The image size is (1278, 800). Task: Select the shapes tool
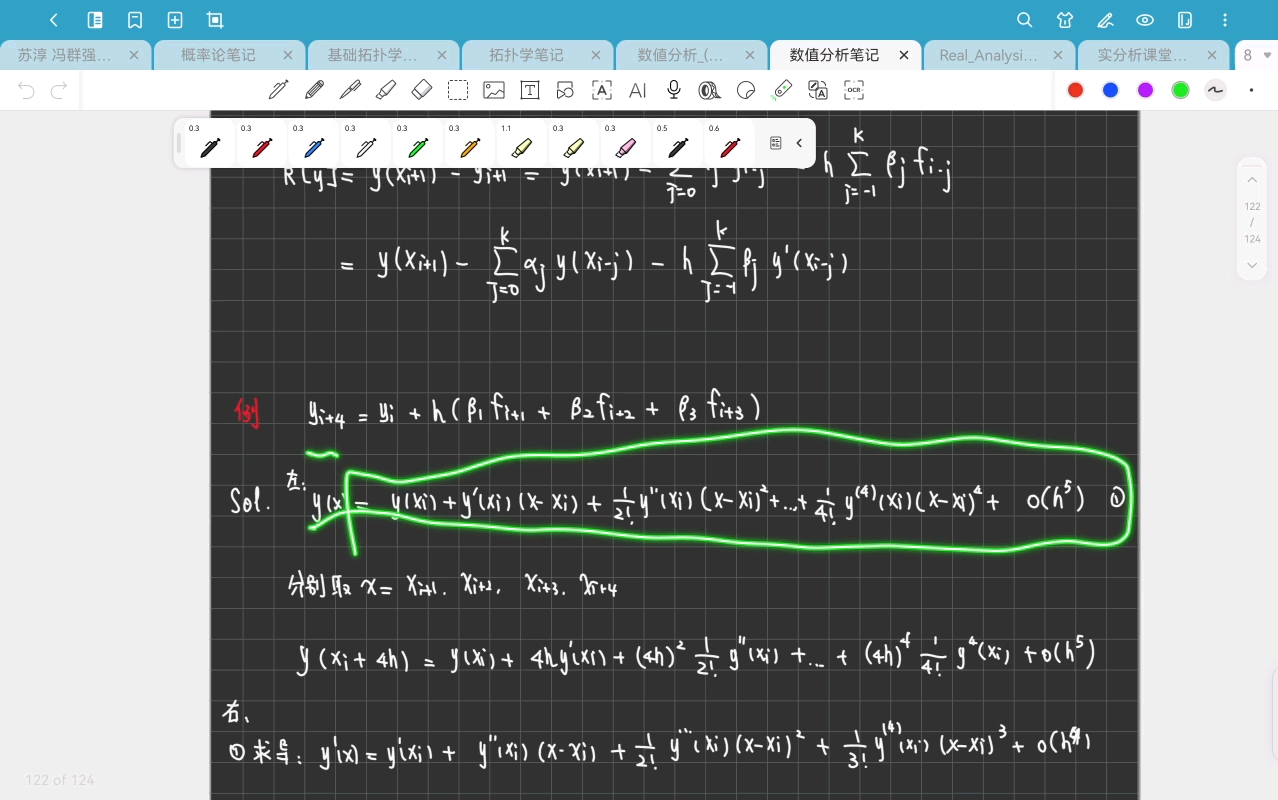(x=566, y=90)
